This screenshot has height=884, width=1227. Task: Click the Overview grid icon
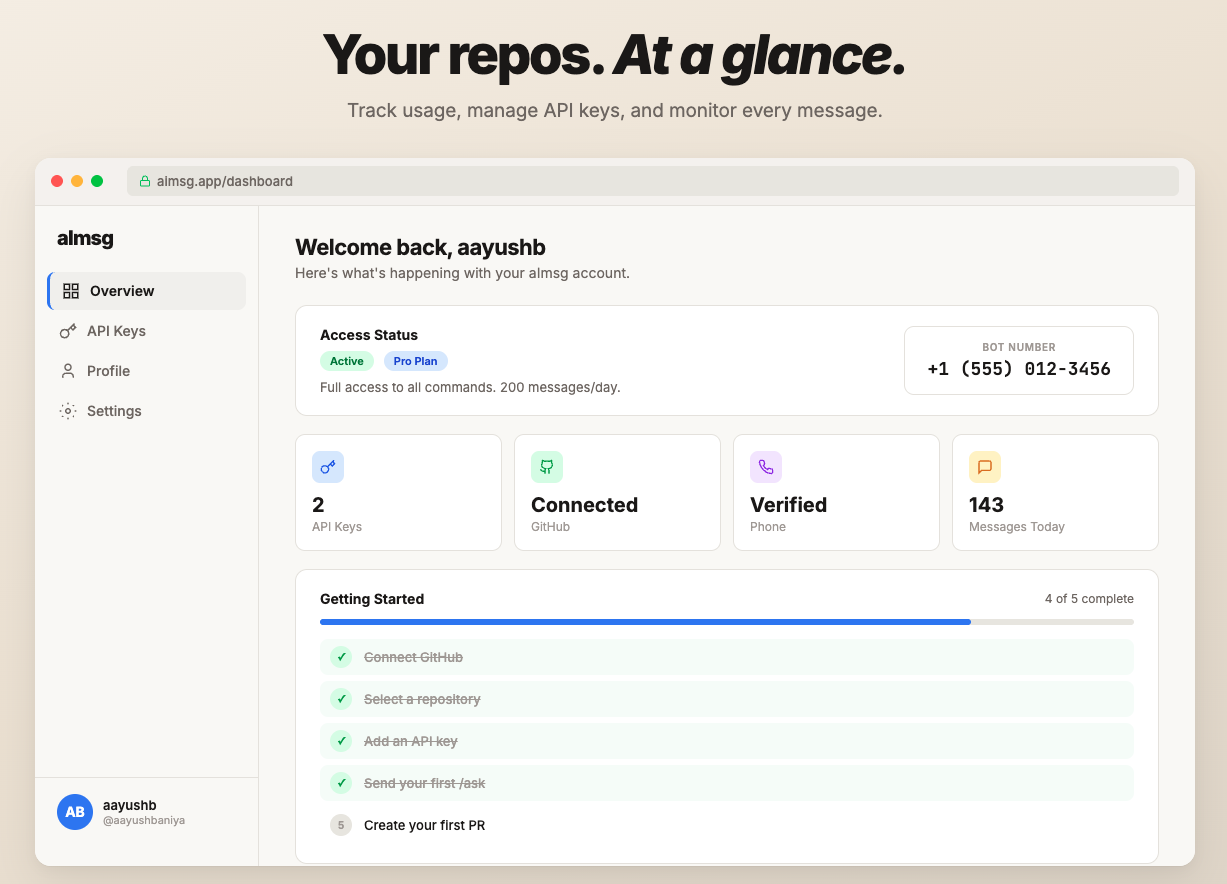pyautogui.click(x=71, y=291)
